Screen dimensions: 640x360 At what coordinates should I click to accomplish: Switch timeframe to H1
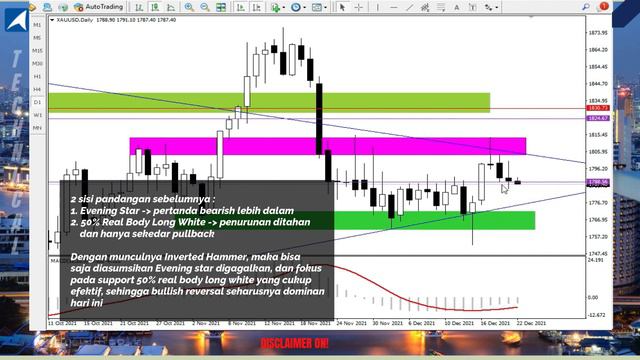point(37,76)
